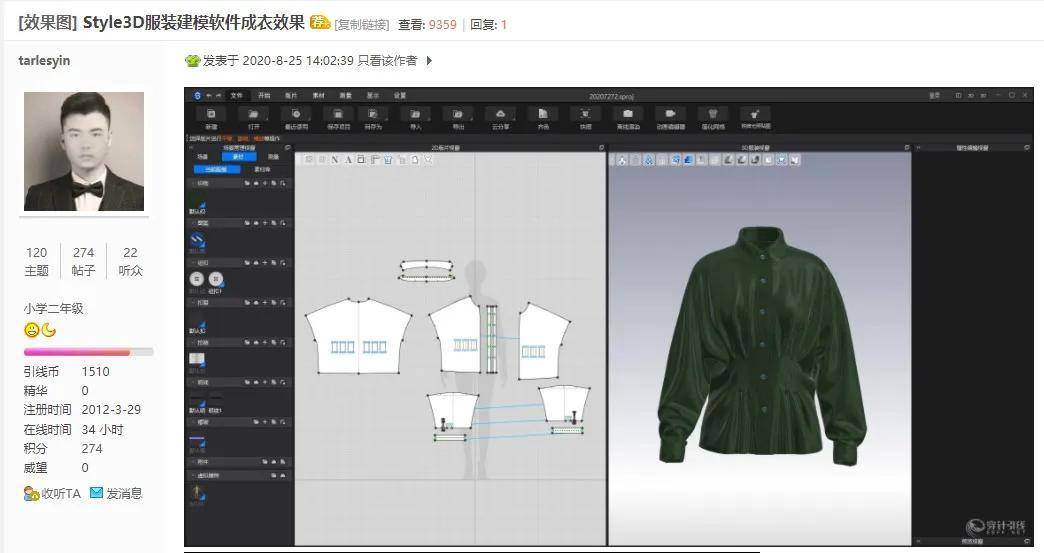Click the garment mesh icon in ribbon

click(712, 114)
